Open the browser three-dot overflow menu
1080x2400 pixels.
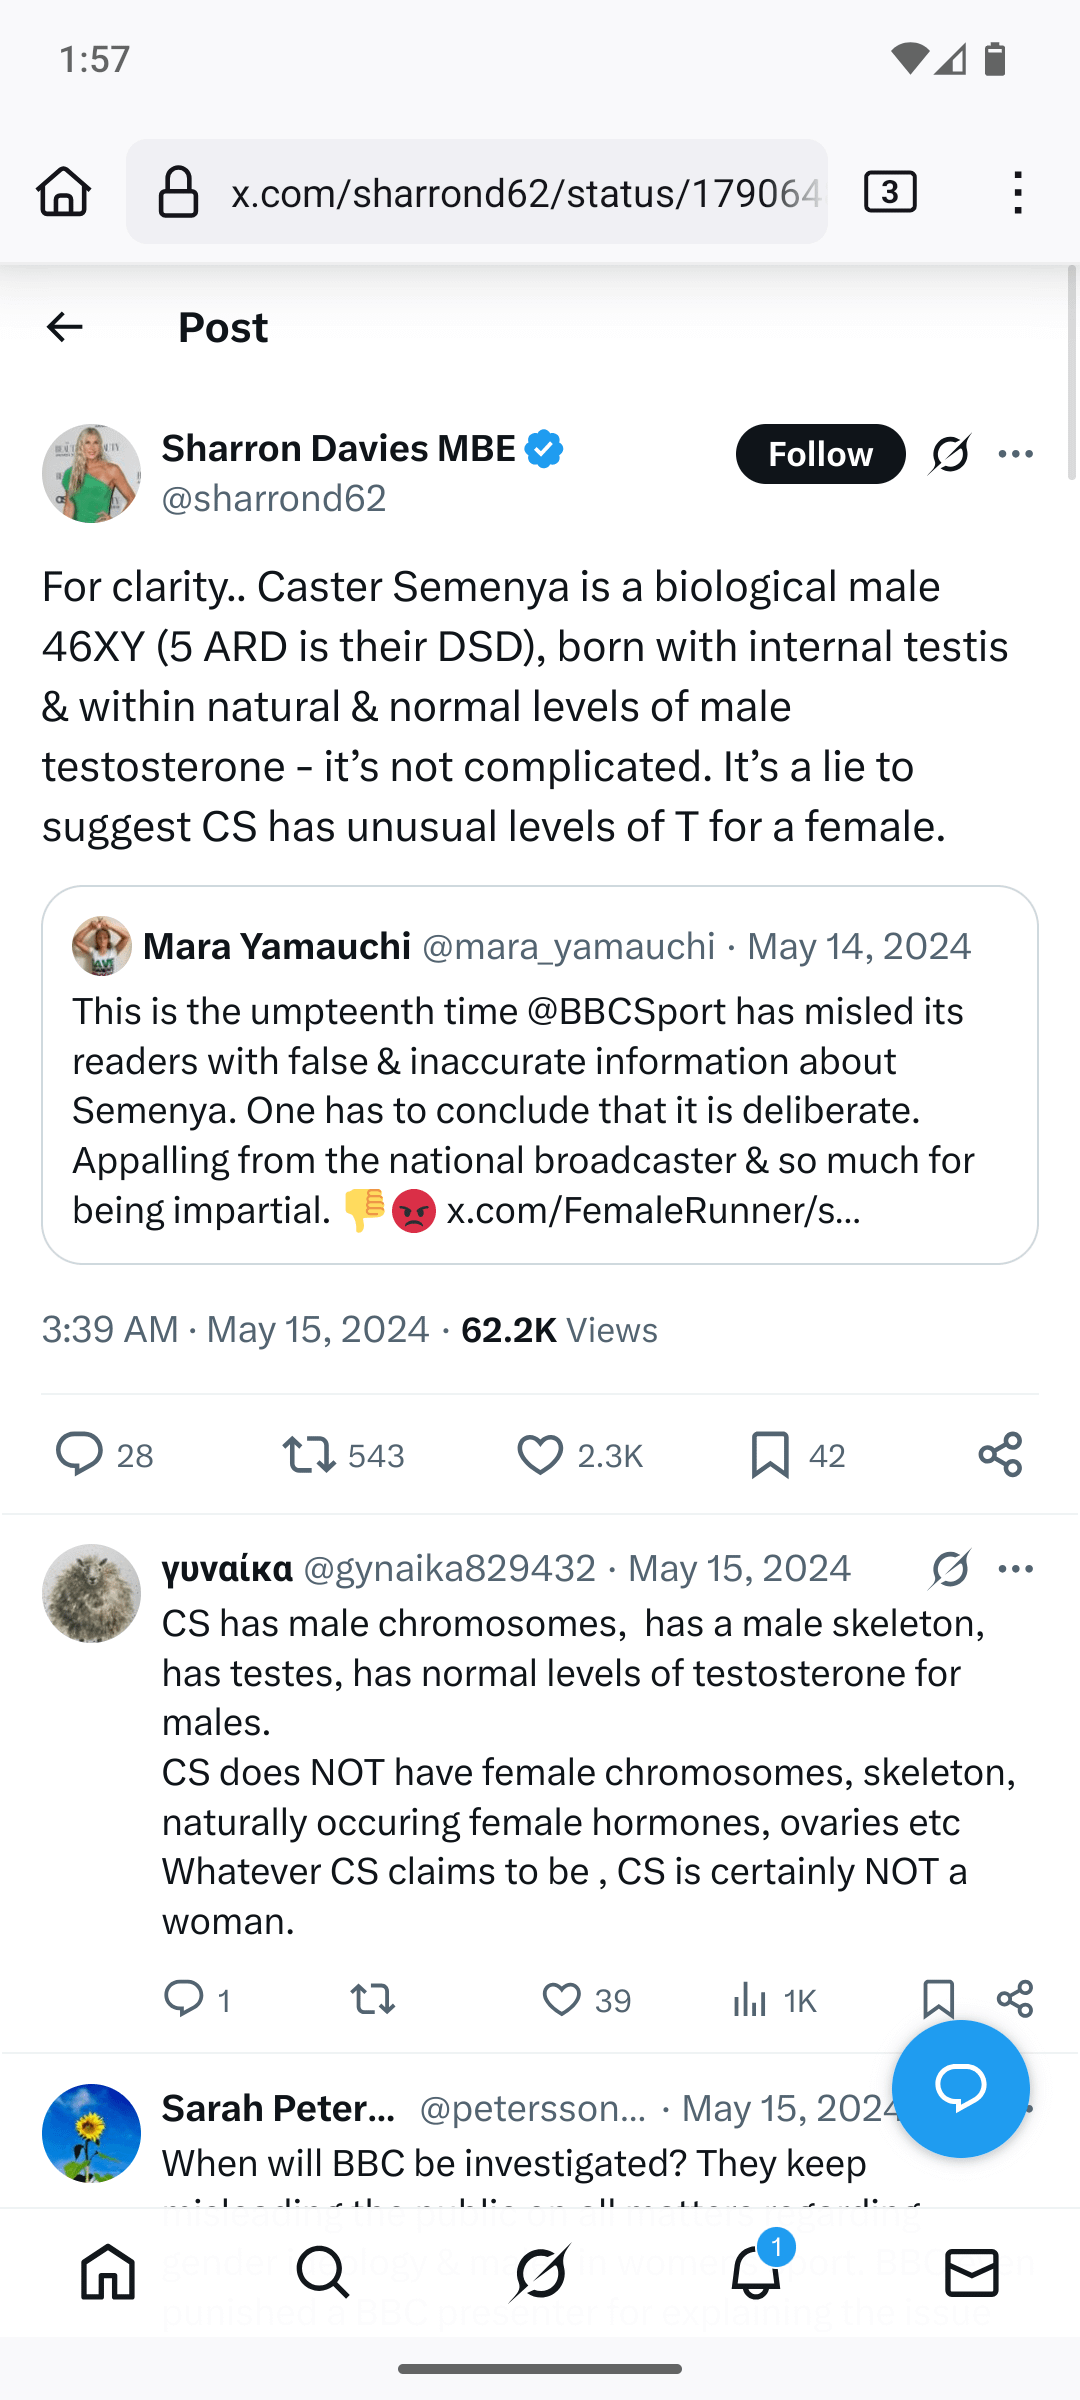1017,191
